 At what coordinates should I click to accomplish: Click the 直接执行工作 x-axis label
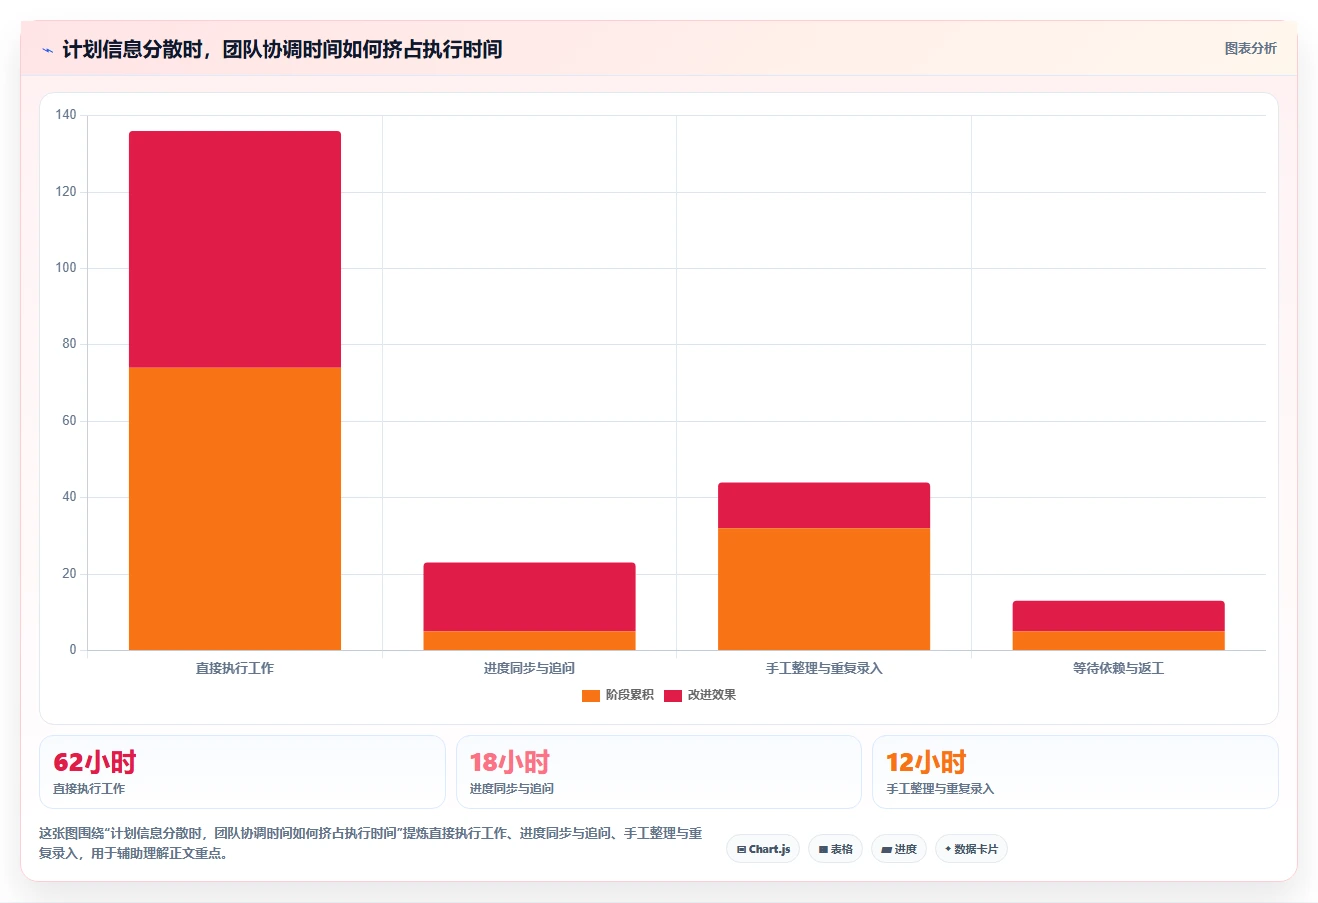click(x=235, y=668)
